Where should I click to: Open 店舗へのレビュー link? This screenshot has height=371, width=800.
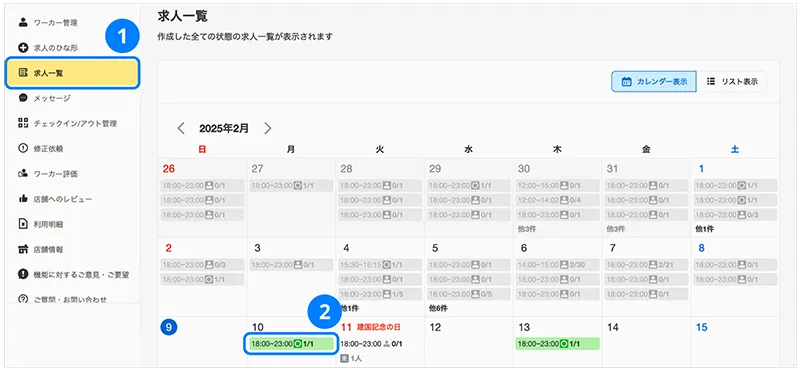(63, 199)
